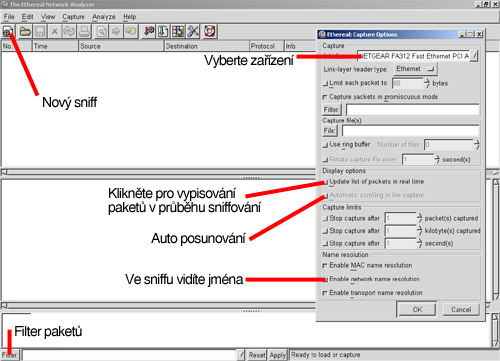Start a new capture from the toolbar

(x=8, y=31)
